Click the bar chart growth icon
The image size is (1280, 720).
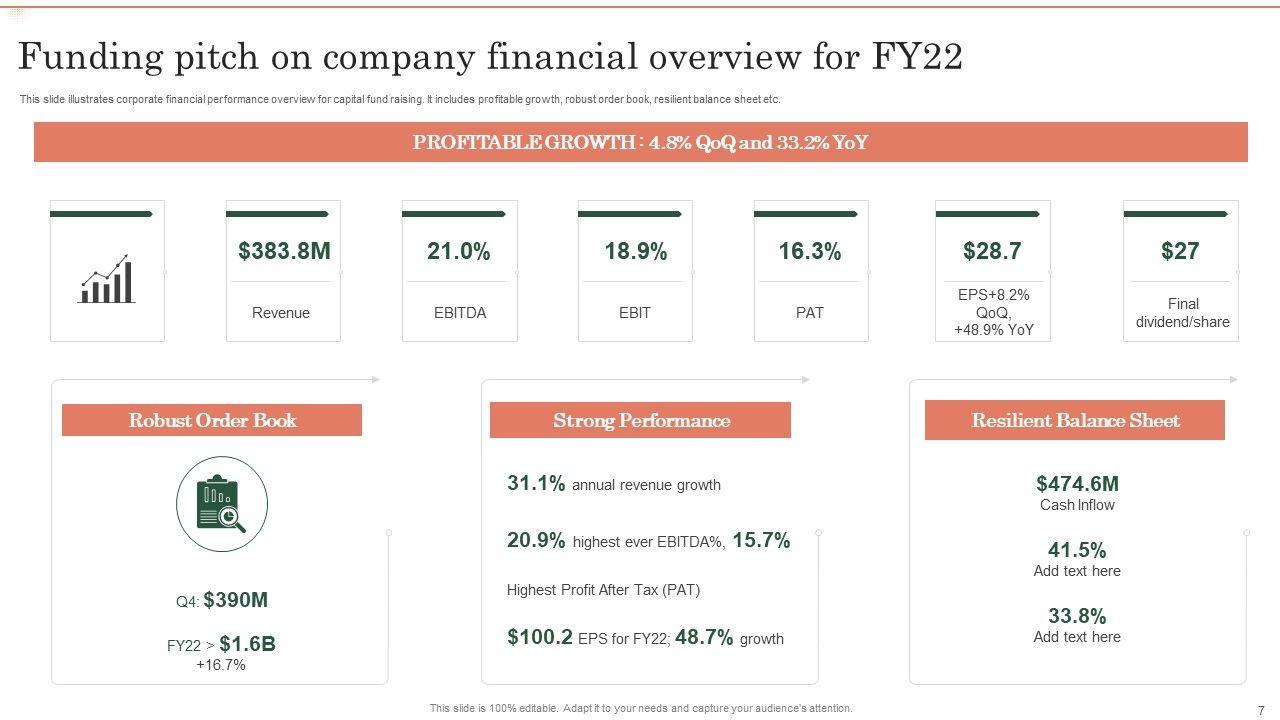click(x=107, y=278)
